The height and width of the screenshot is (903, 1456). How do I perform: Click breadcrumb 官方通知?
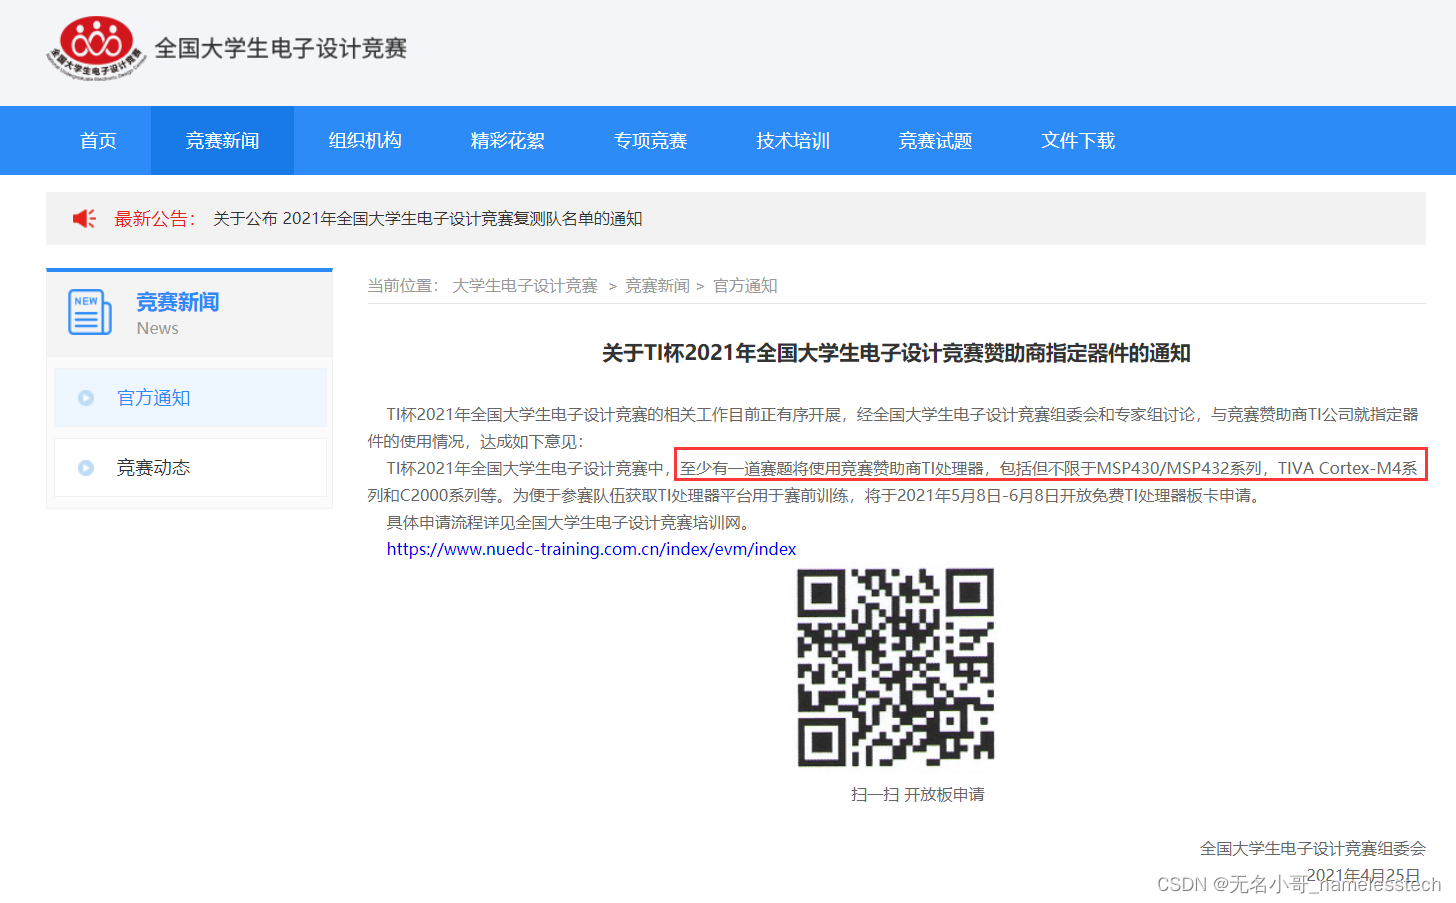(745, 286)
